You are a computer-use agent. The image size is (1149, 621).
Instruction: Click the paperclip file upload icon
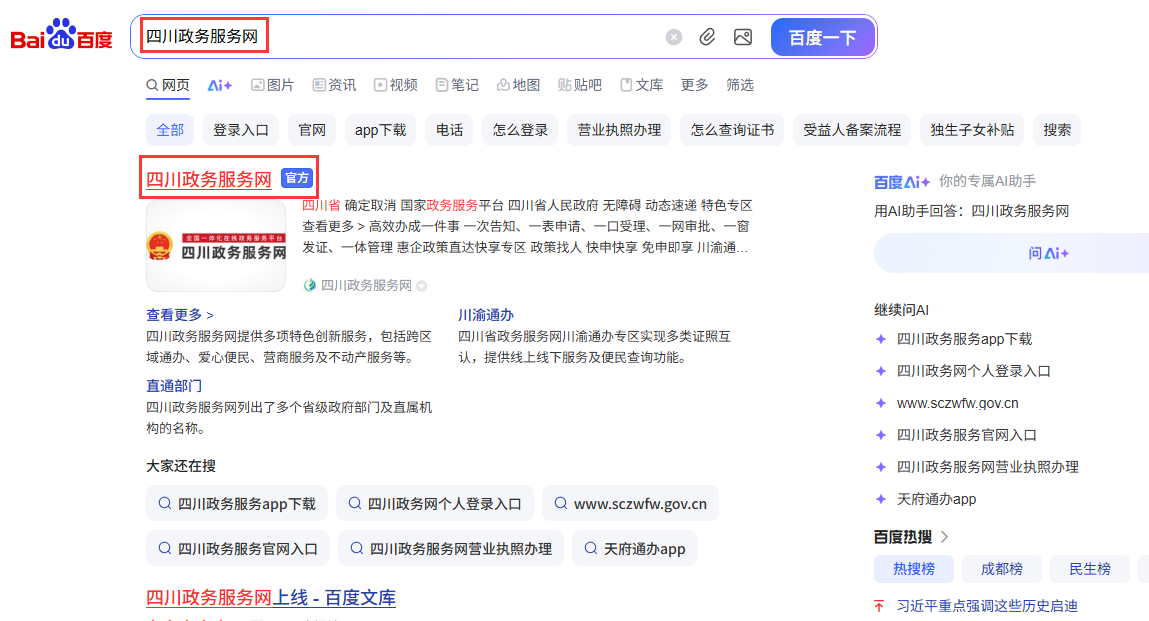click(x=707, y=37)
